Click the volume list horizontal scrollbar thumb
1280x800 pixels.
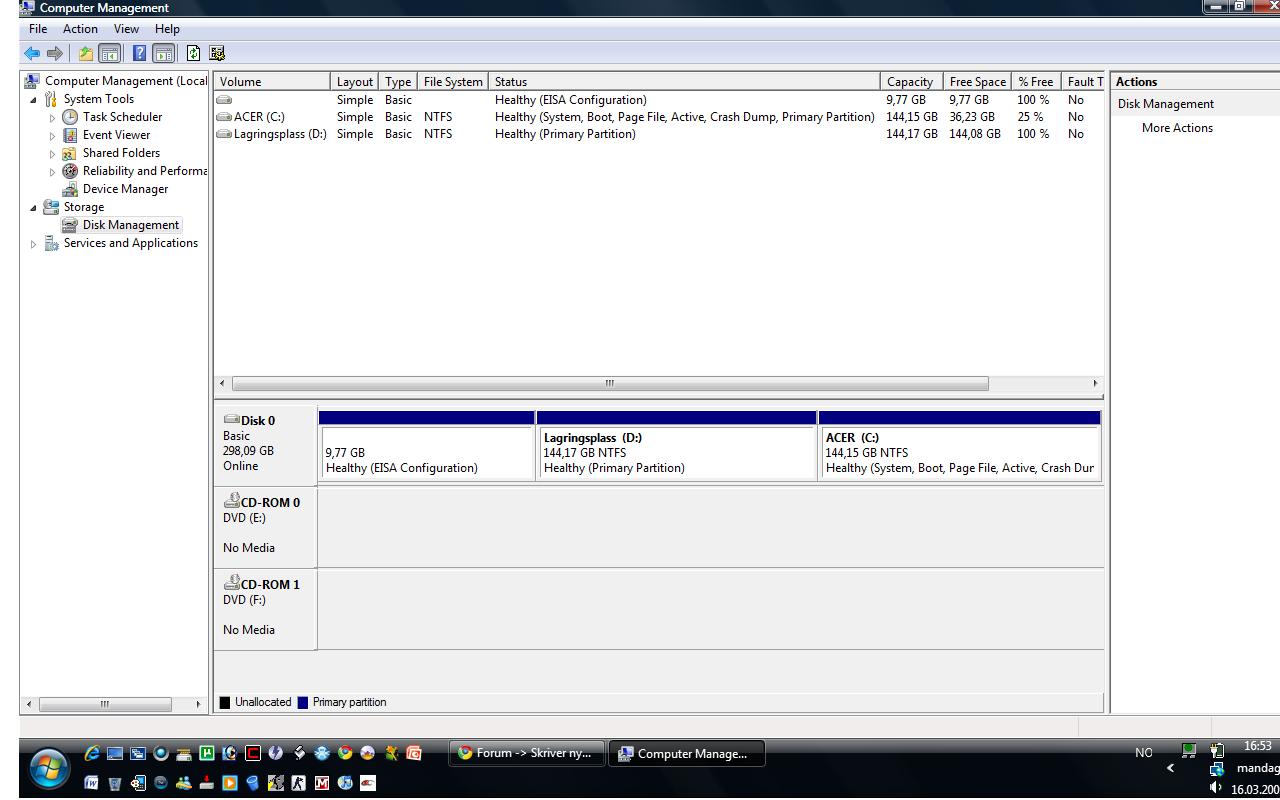coord(610,384)
